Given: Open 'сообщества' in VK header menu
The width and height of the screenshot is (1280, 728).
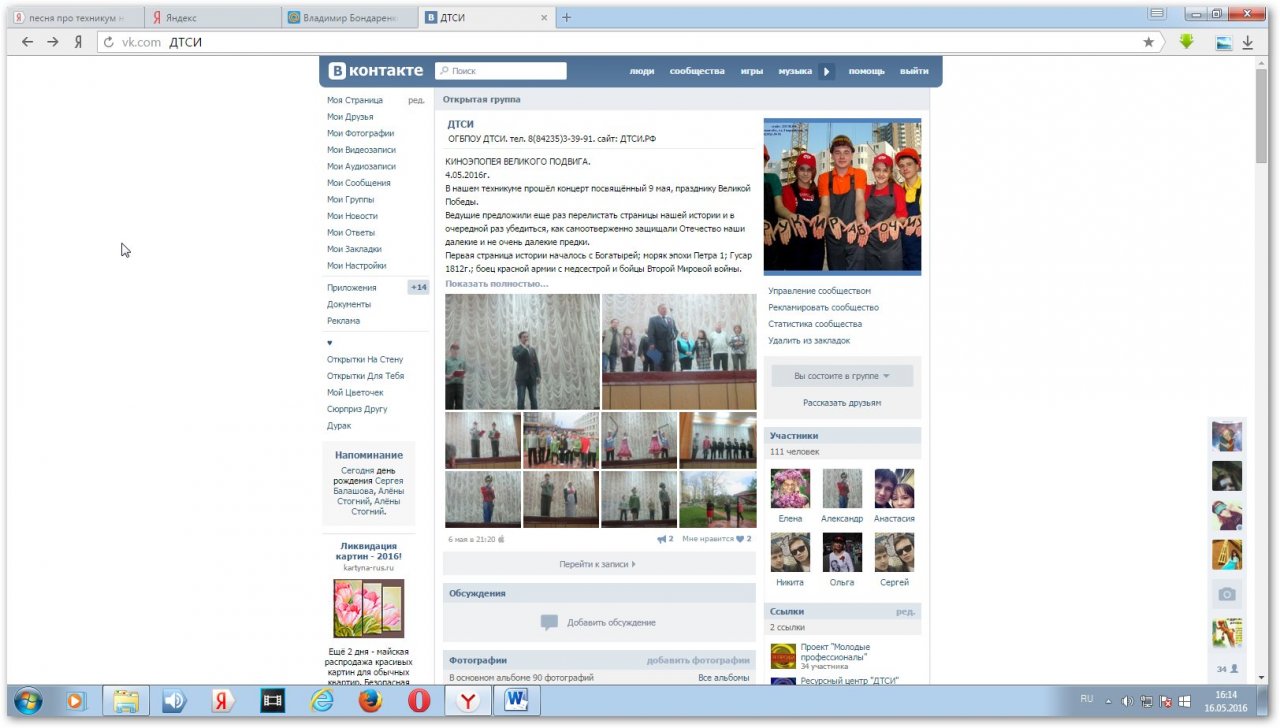Looking at the screenshot, I should [x=697, y=71].
